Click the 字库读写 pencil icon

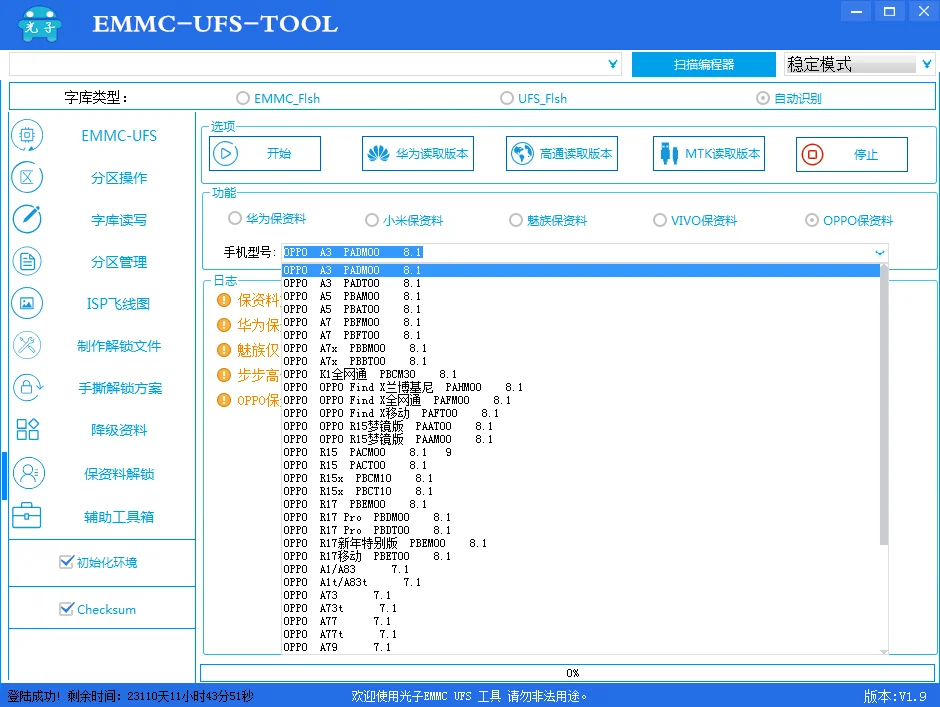27,219
